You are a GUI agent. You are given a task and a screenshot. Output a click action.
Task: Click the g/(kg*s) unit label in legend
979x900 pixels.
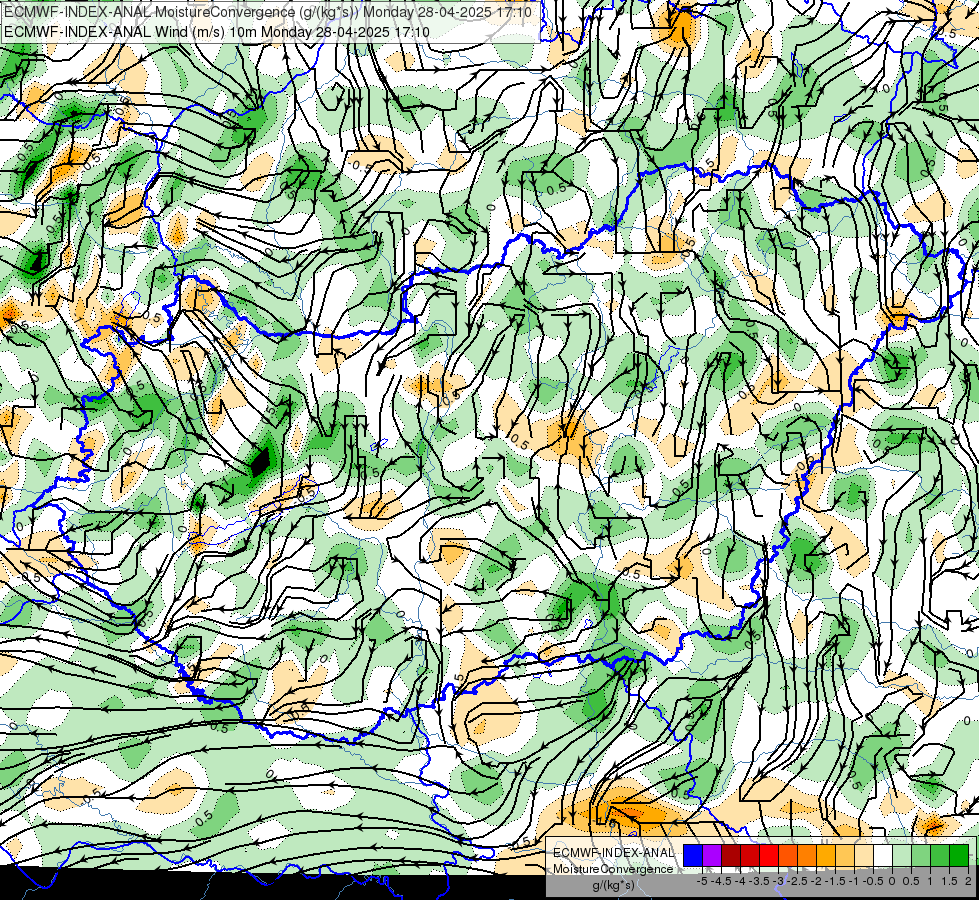coord(613,886)
